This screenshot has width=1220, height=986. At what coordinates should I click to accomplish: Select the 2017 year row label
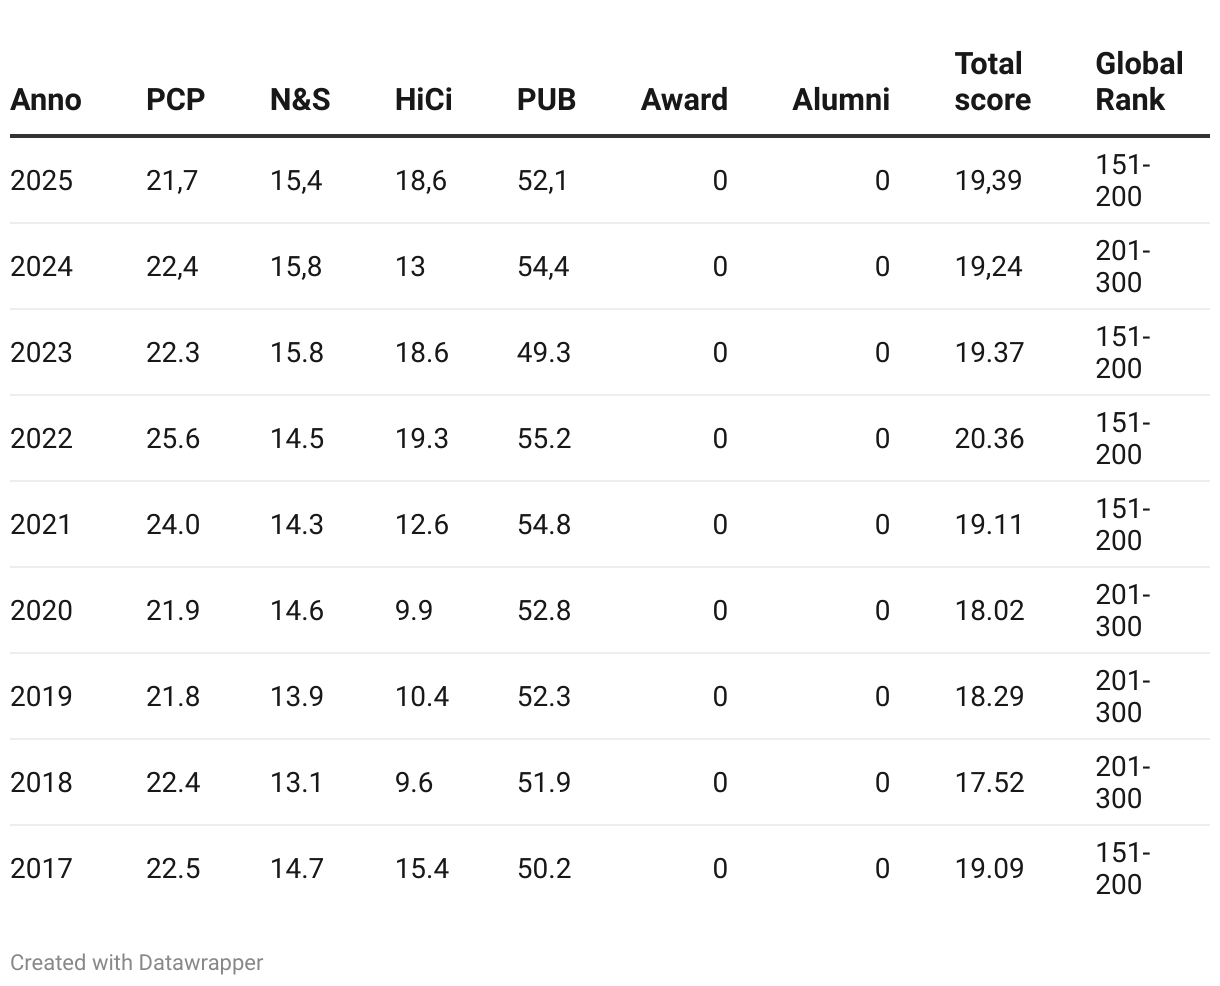coord(42,869)
